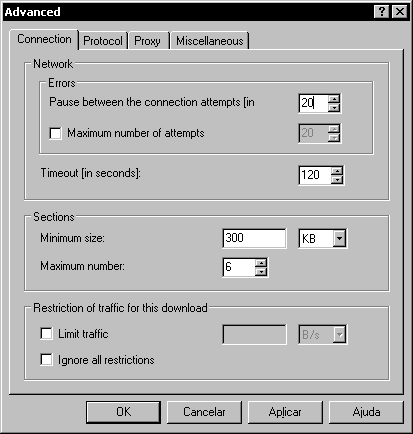This screenshot has width=413, height=434.
Task: Check Ignore all restrictions option
Action: [46, 360]
